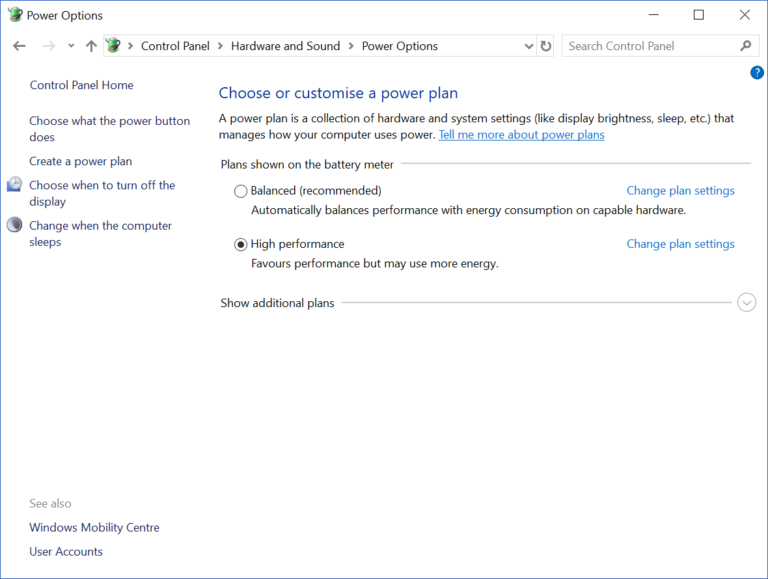
Task: Click the up-level arrow icon
Action: 91,46
